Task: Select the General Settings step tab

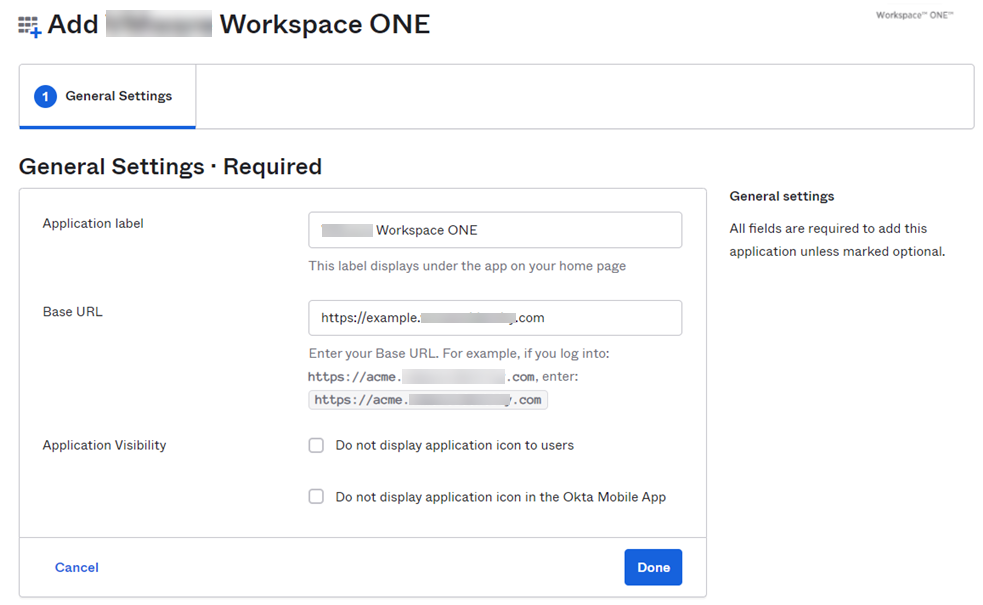Action: (x=107, y=97)
